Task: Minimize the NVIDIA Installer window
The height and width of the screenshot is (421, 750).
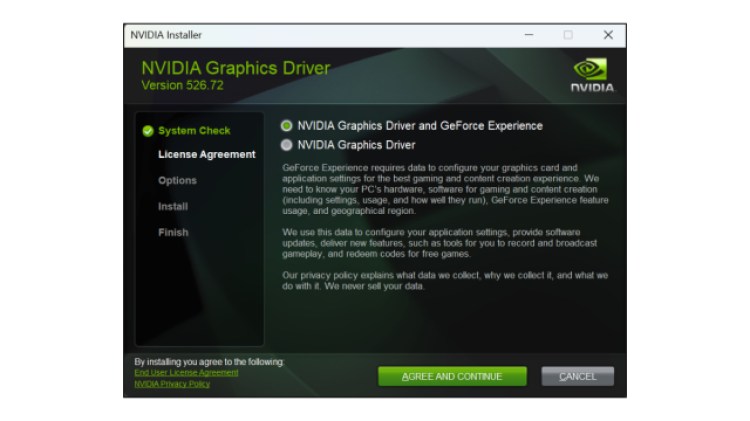Action: click(529, 35)
